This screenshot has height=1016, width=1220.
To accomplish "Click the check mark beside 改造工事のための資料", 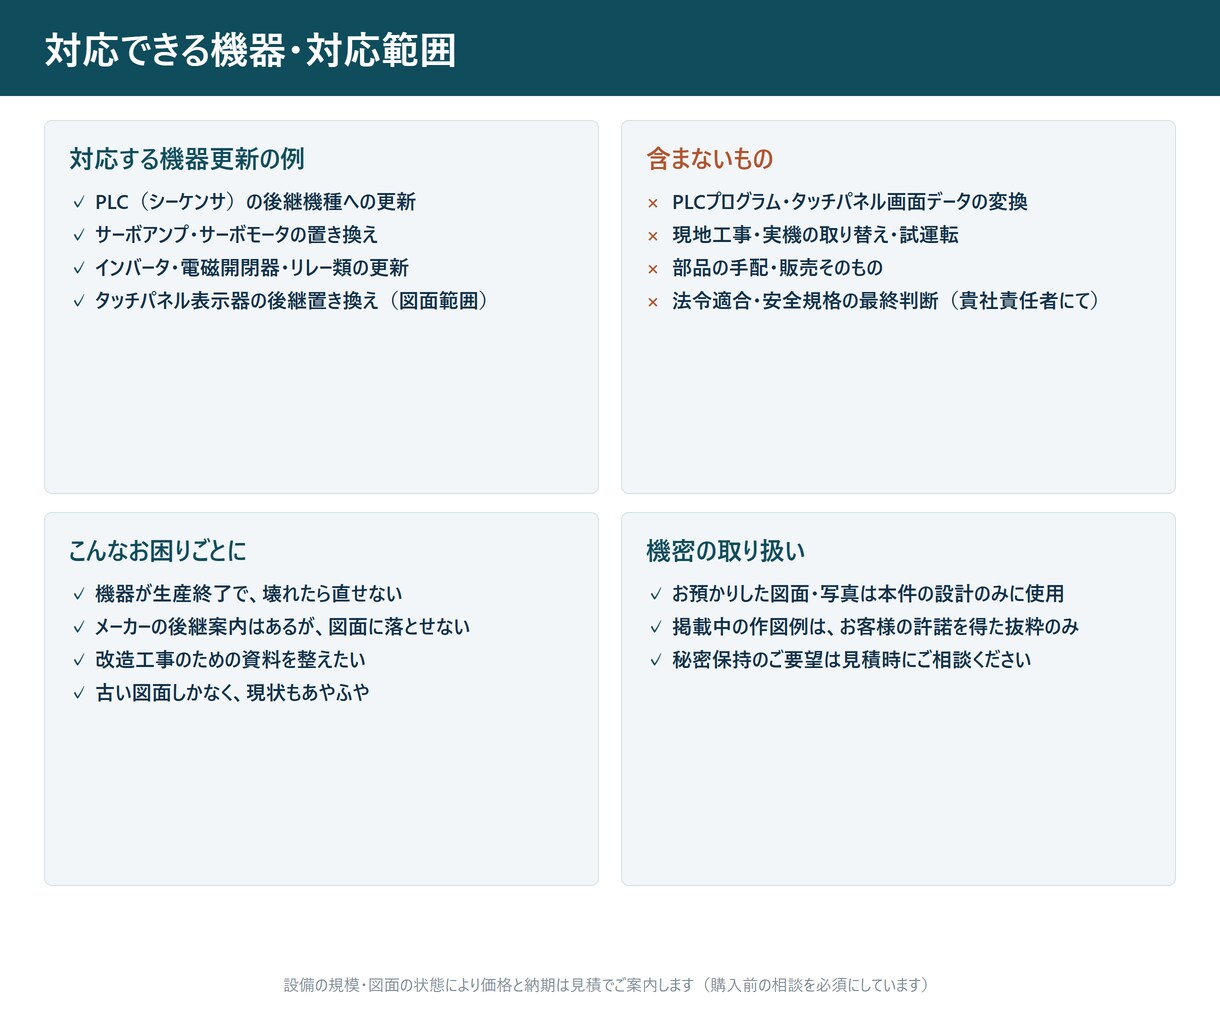I will tap(79, 660).
